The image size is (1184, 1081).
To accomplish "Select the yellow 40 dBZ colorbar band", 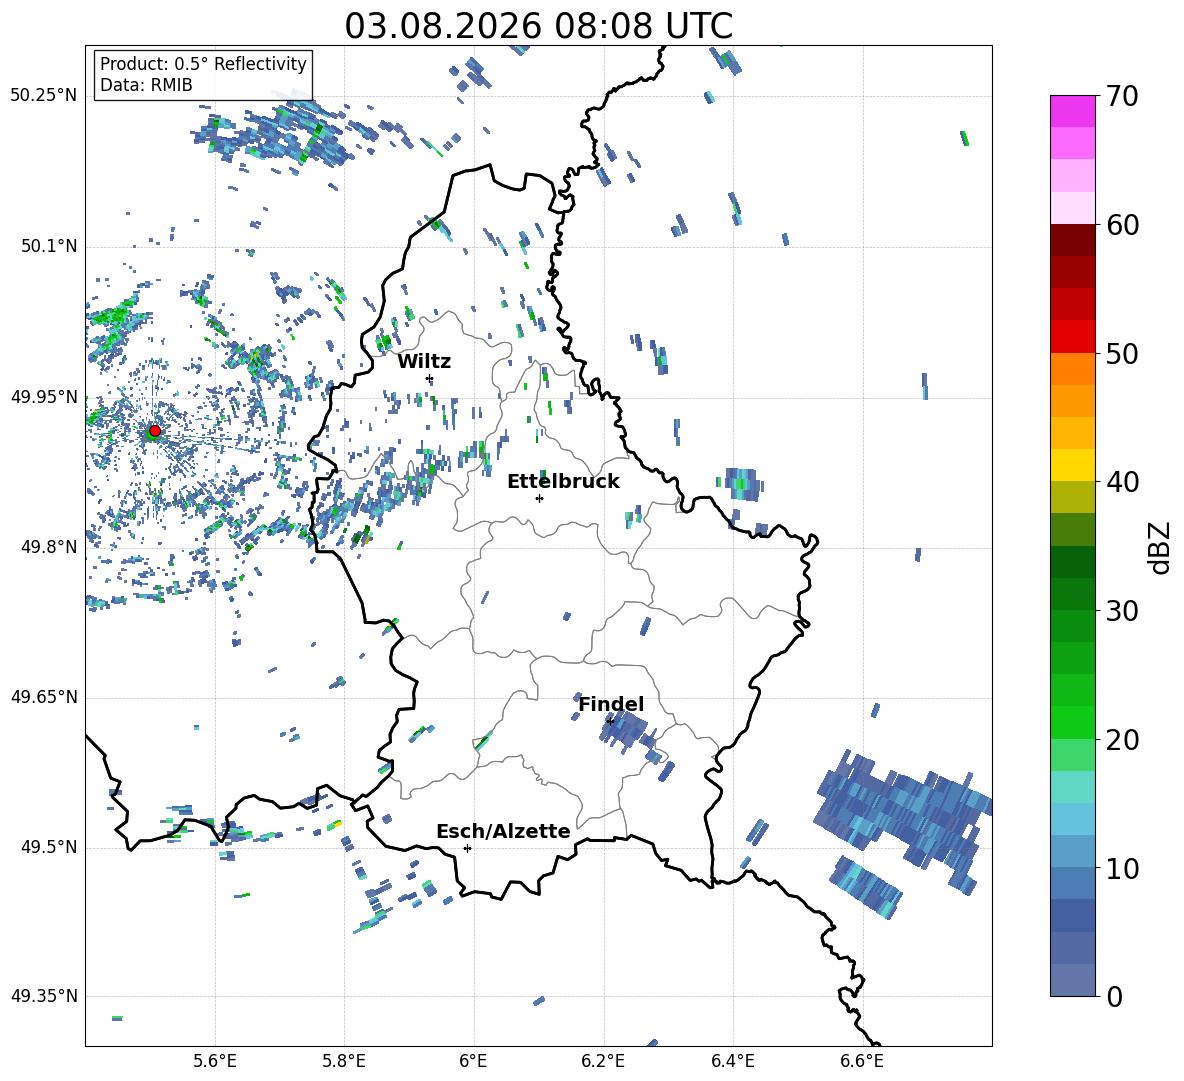I will pos(1072,465).
